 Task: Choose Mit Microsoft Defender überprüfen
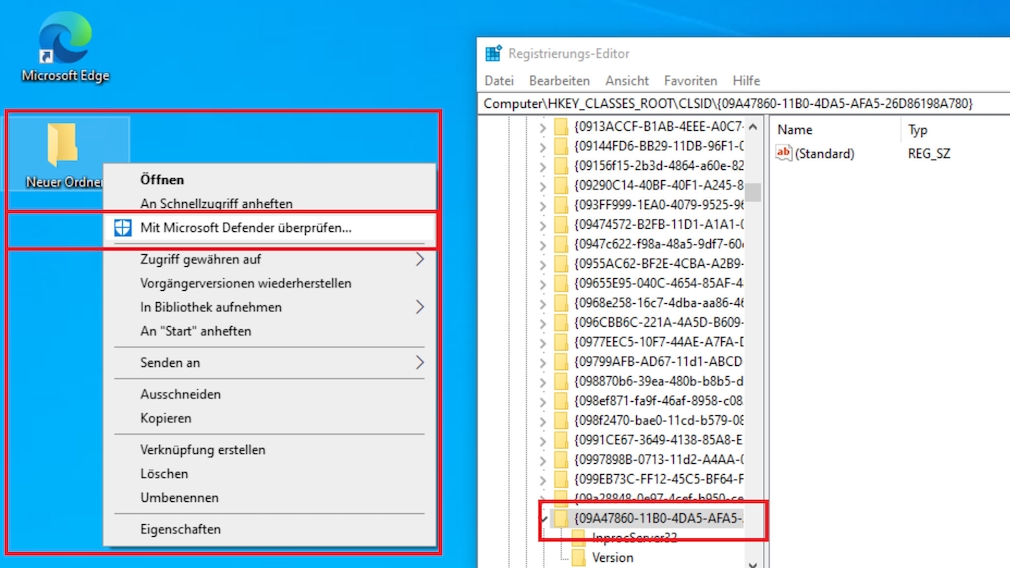[x=270, y=227]
